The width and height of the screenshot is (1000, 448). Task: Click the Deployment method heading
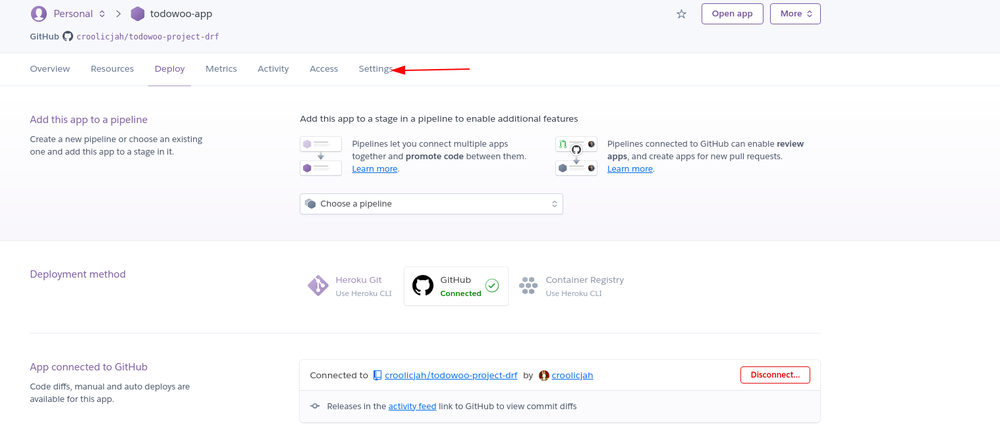(x=78, y=274)
